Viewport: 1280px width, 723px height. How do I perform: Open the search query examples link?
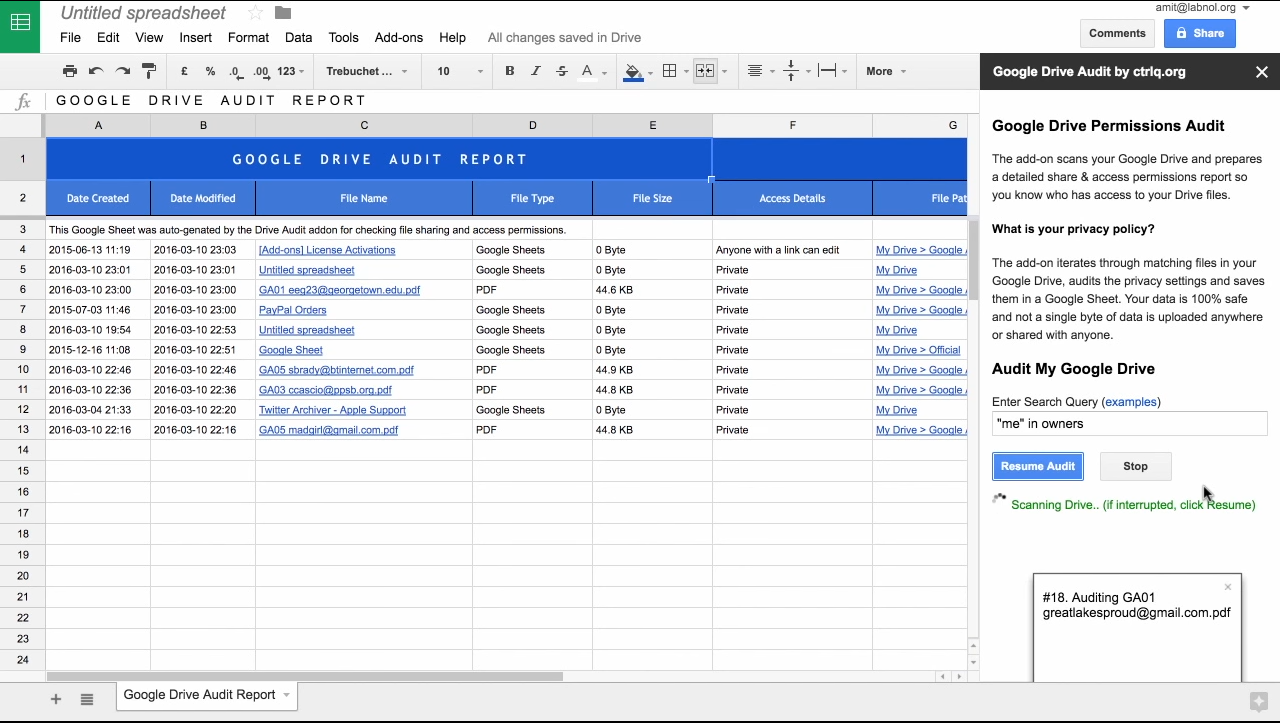click(x=1131, y=402)
